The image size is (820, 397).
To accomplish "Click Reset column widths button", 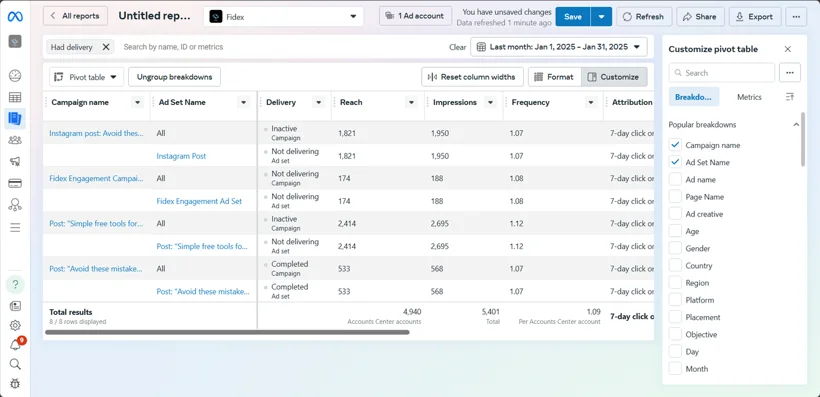I will pyautogui.click(x=472, y=77).
